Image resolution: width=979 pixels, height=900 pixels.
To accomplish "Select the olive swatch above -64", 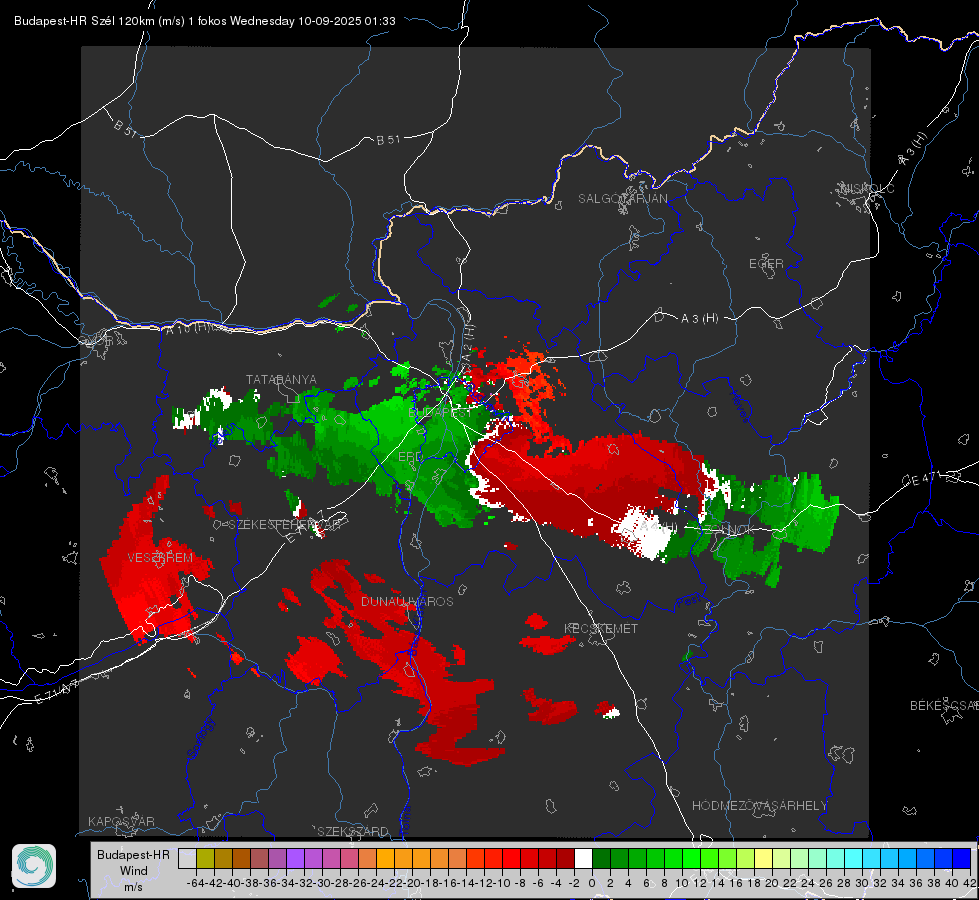I will coord(205,858).
